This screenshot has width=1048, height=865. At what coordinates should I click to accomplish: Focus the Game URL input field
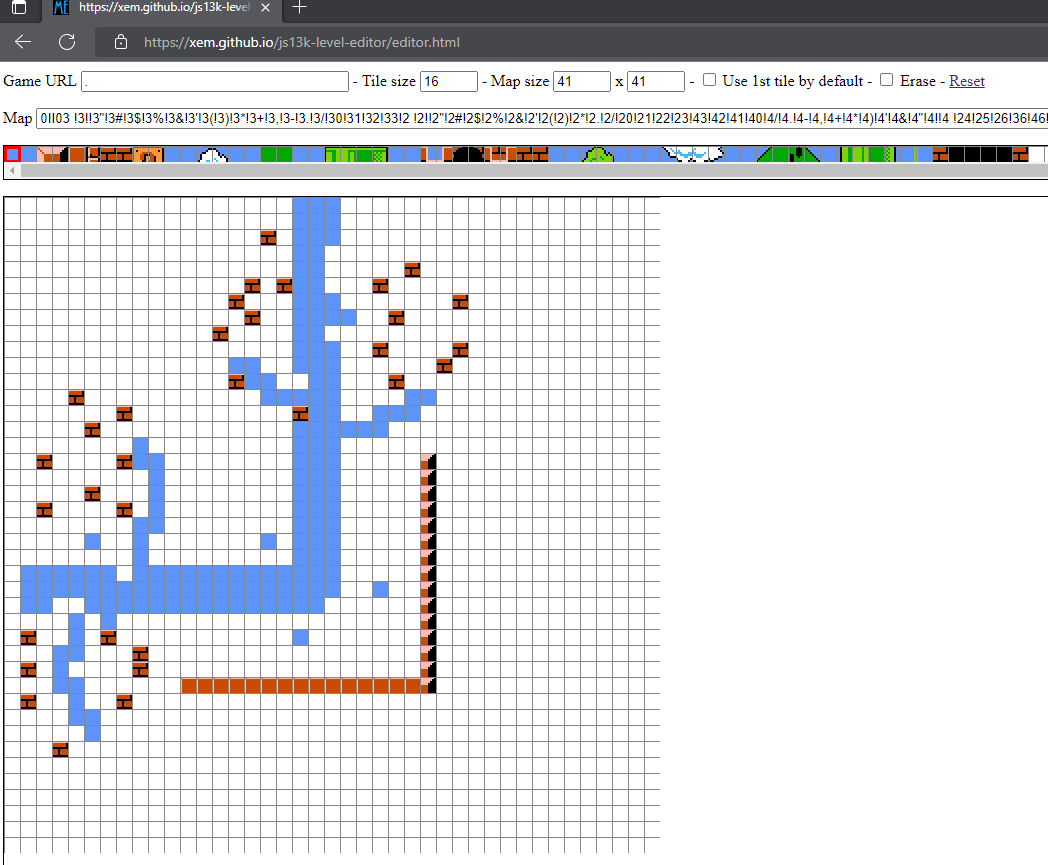215,82
